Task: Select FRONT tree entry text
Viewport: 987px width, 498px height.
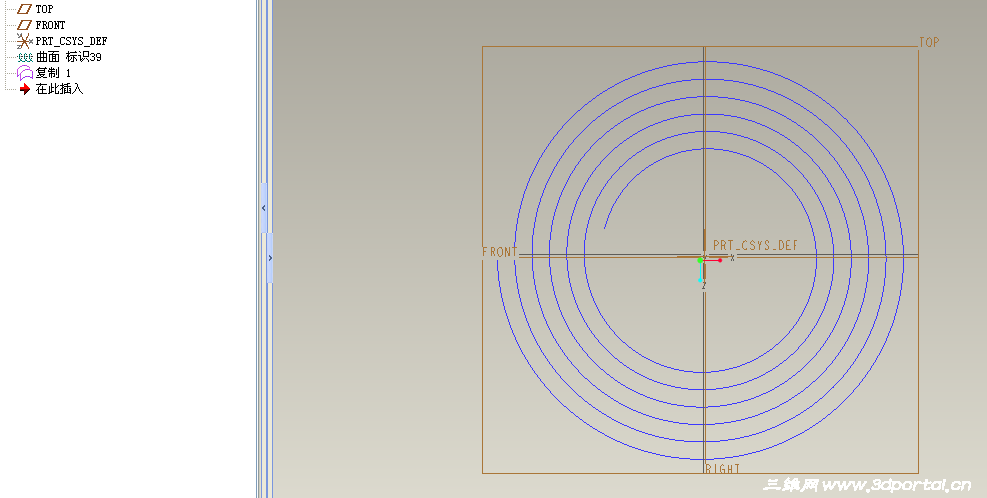Action: (50, 25)
